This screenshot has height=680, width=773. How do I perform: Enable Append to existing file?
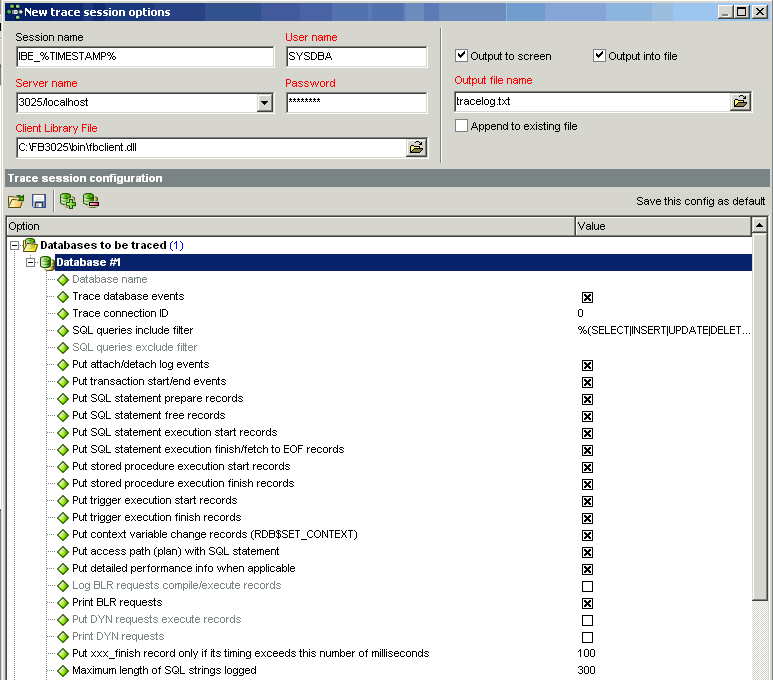pyautogui.click(x=461, y=126)
